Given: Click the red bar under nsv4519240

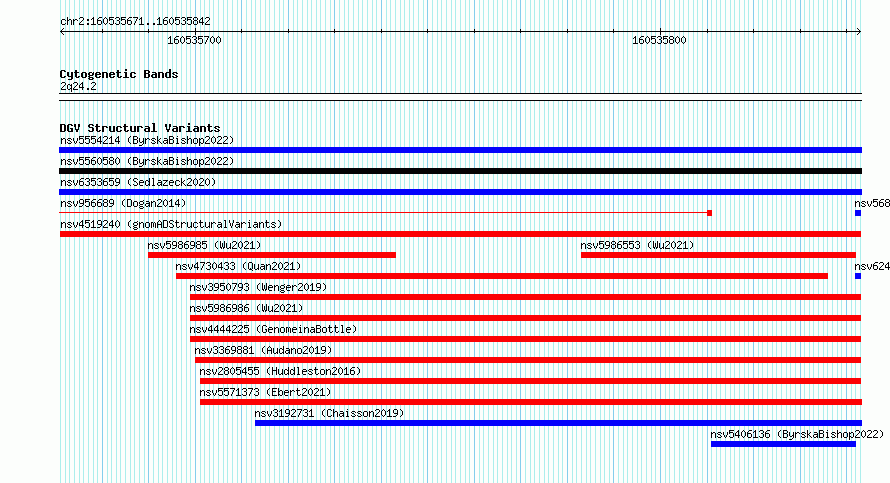Looking at the screenshot, I should (x=460, y=234).
